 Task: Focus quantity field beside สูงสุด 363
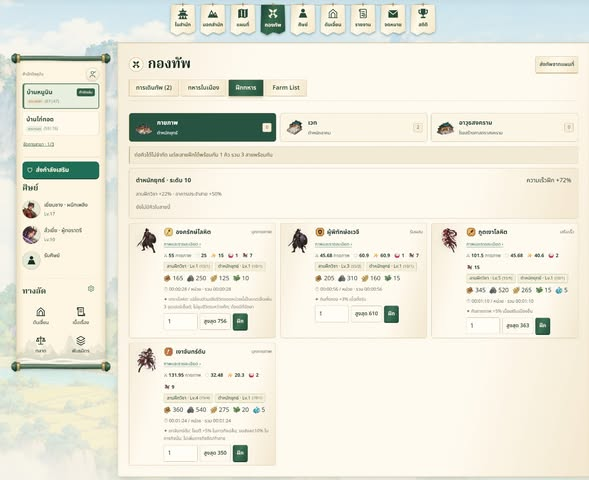point(483,326)
